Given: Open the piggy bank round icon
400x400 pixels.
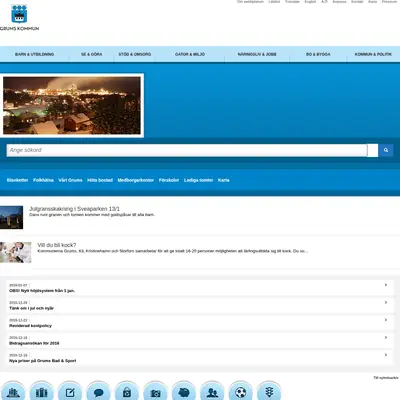Looking at the screenshot, I should point(184,391).
